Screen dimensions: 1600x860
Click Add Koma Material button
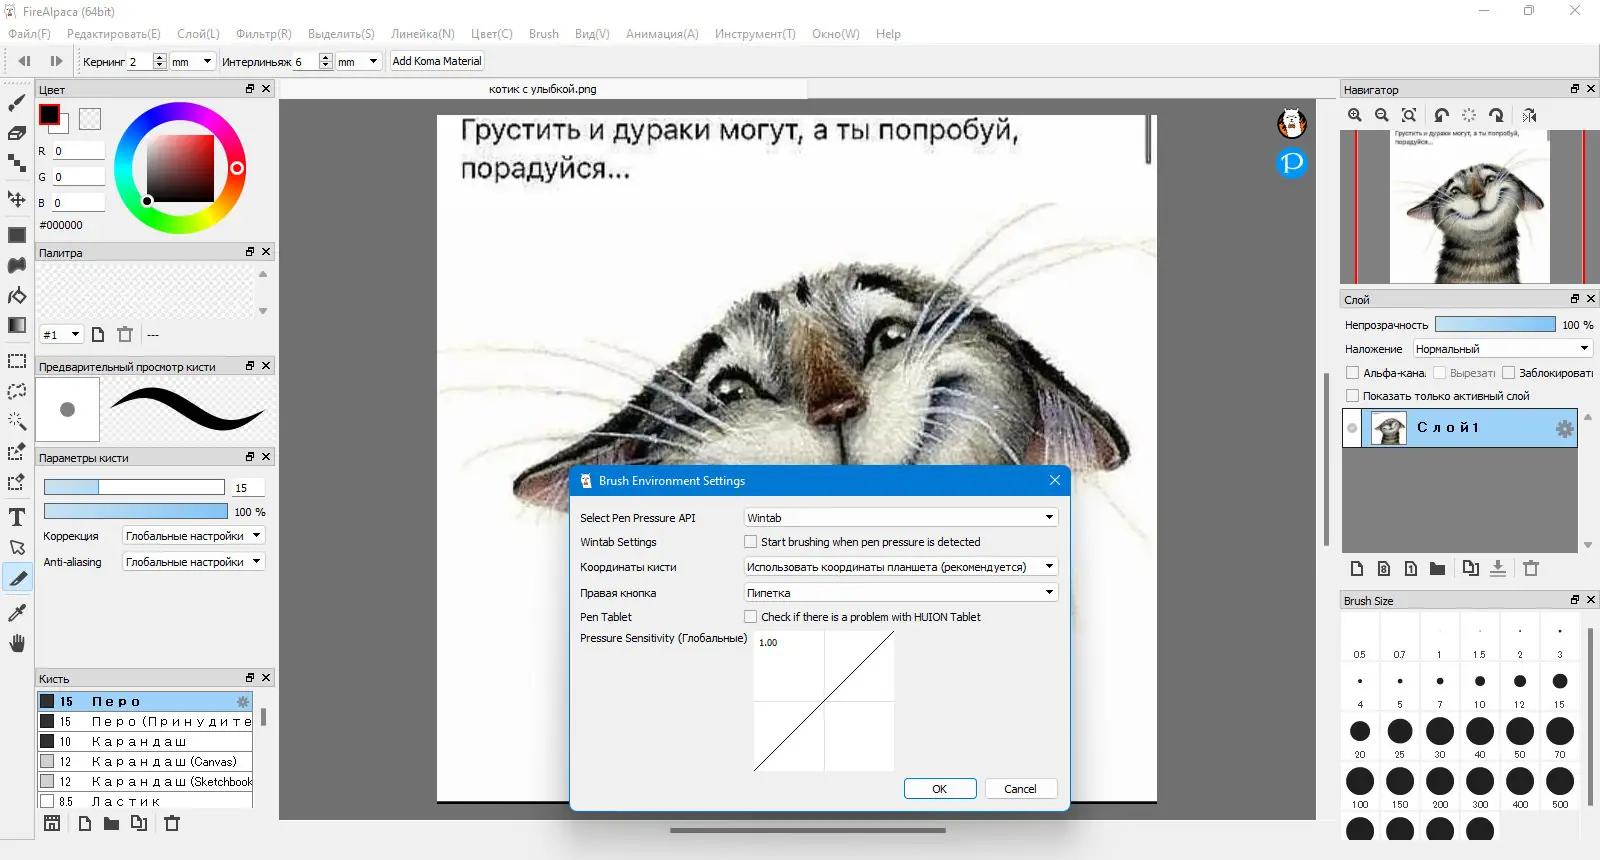point(437,61)
